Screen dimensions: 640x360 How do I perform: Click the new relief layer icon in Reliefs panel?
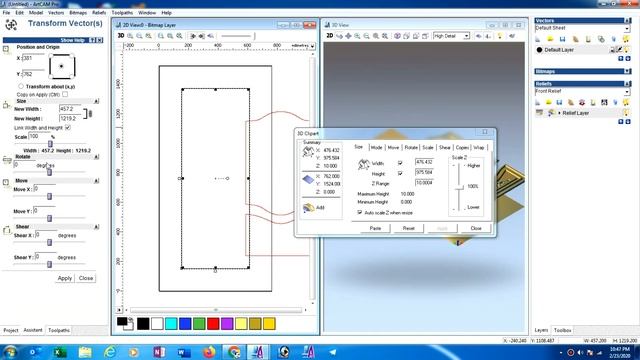pos(538,102)
